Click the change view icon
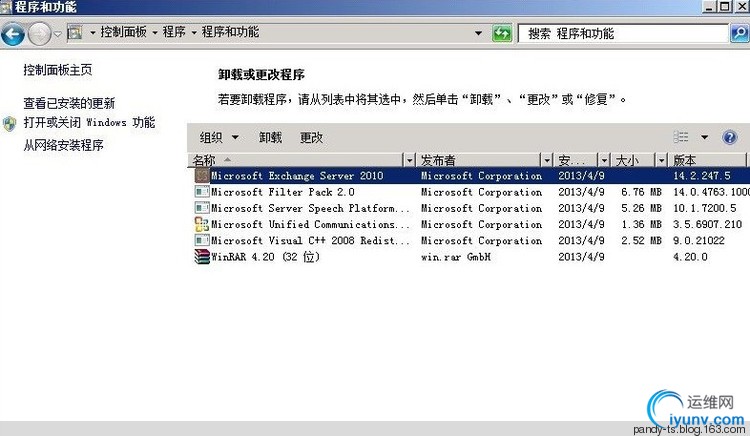Image resolution: width=750 pixels, height=436 pixels. tap(681, 137)
